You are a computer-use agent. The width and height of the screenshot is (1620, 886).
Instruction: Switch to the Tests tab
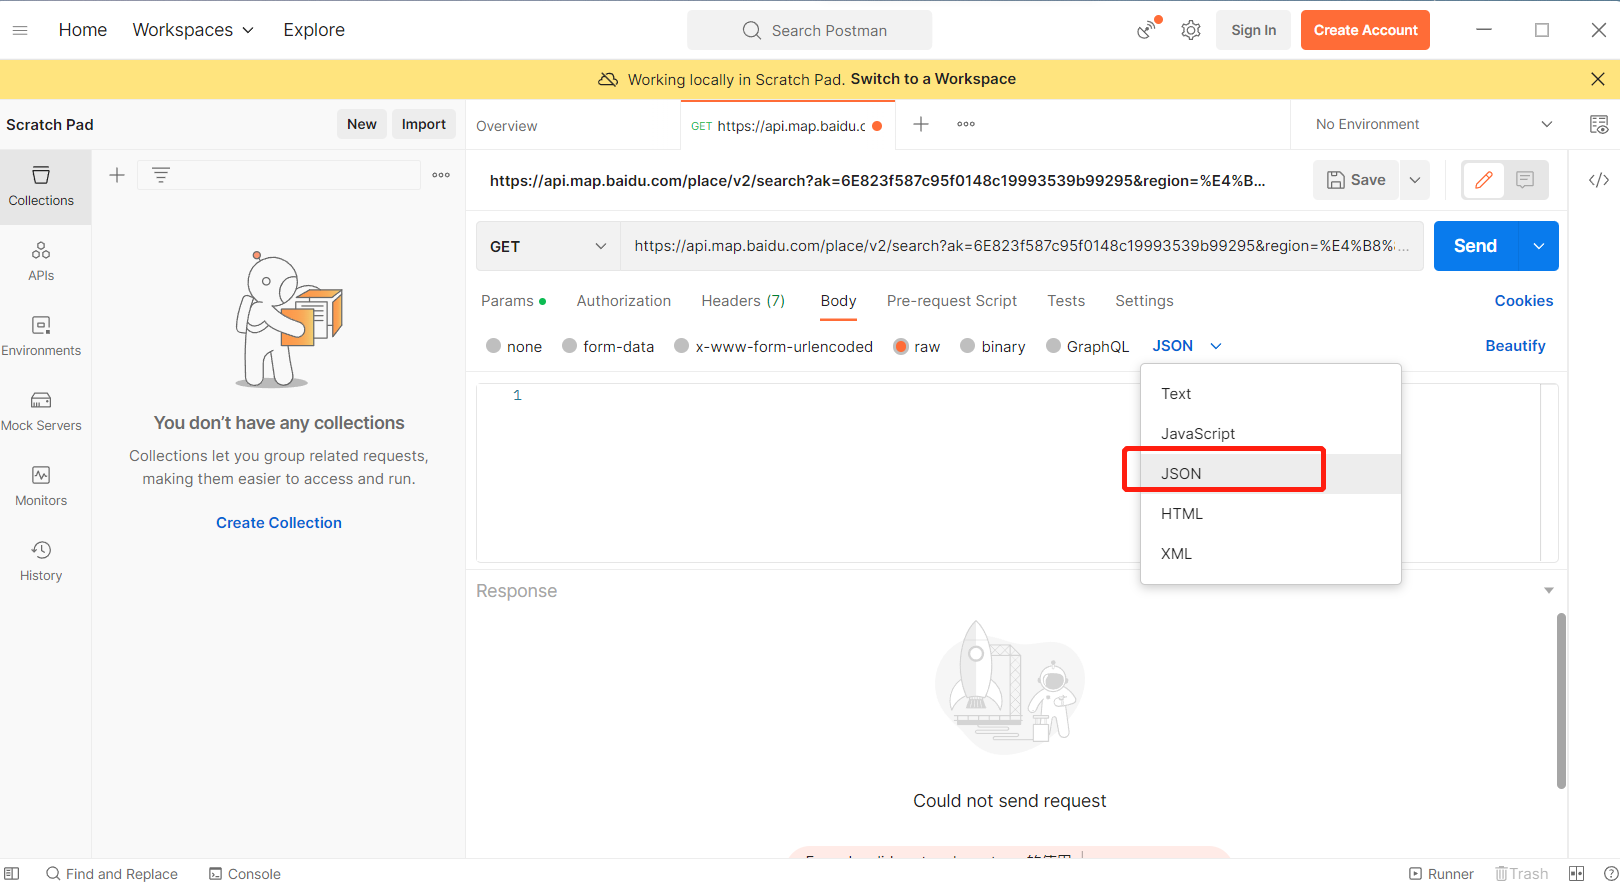click(1066, 301)
